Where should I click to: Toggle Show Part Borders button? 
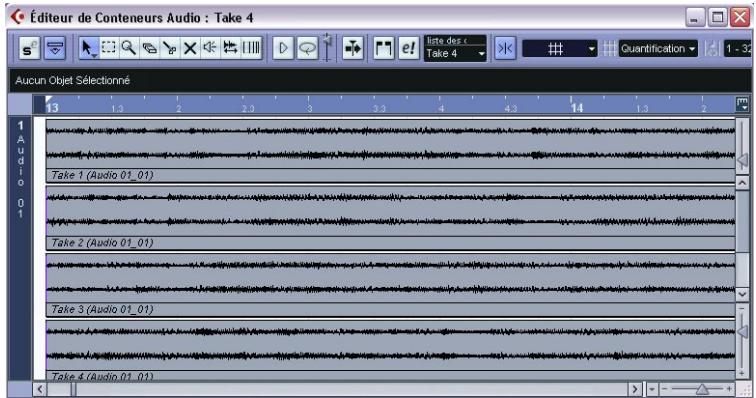(384, 48)
